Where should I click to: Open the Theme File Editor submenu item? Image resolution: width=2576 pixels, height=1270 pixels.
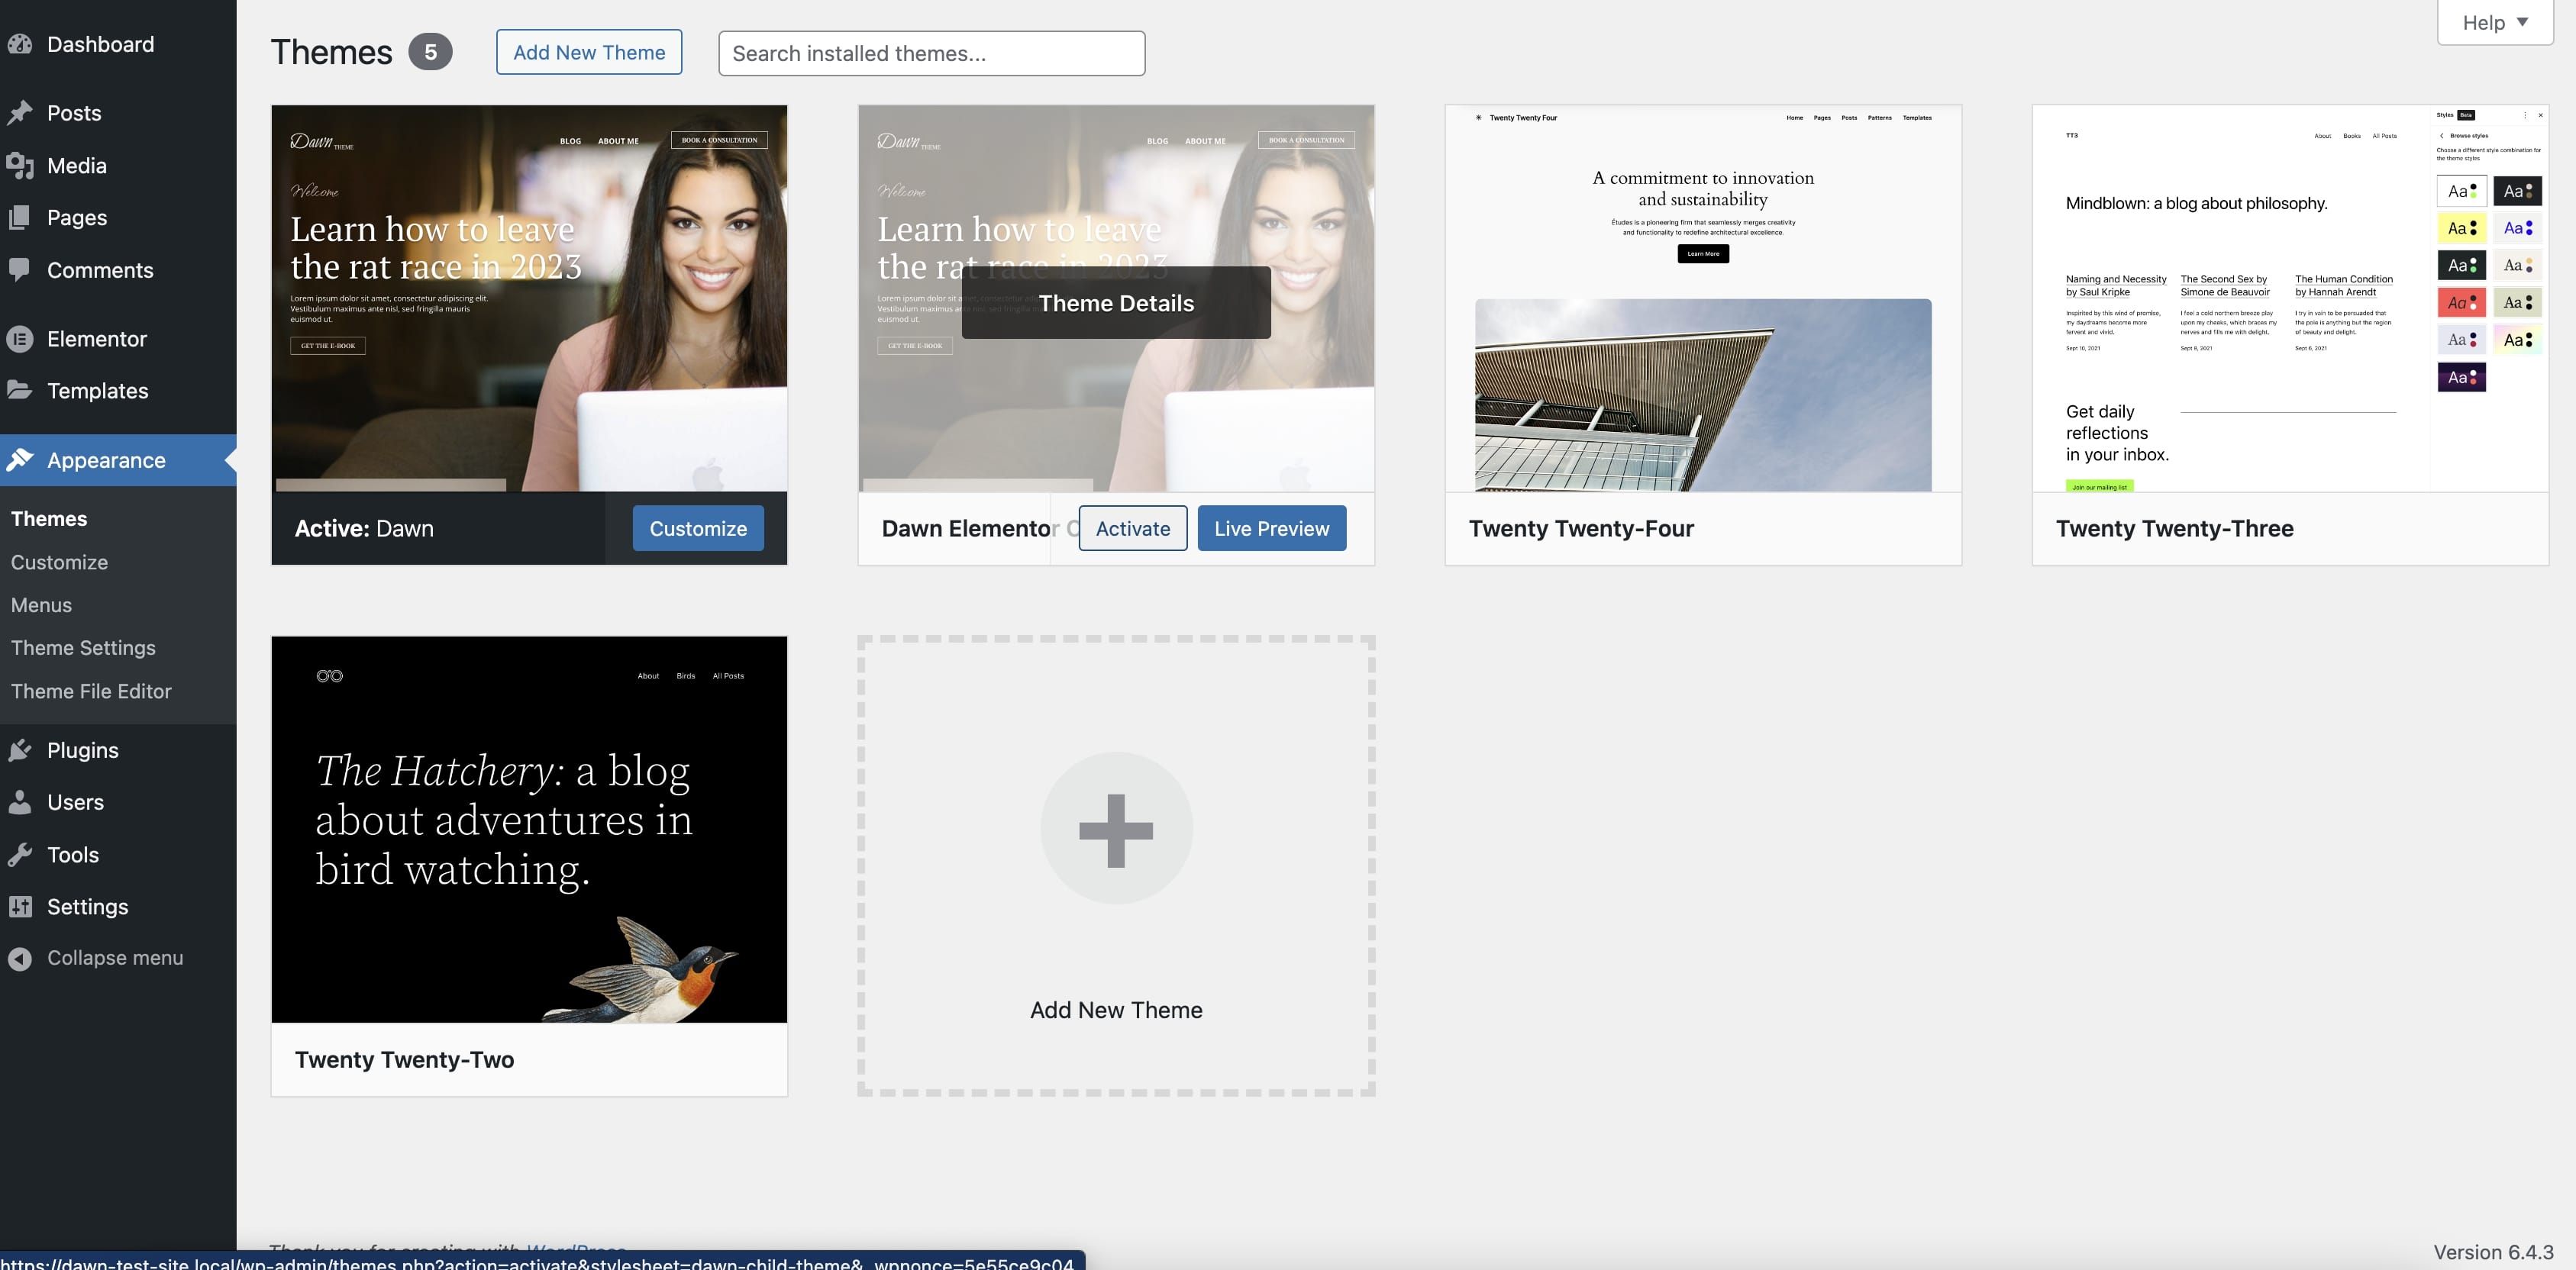91,691
